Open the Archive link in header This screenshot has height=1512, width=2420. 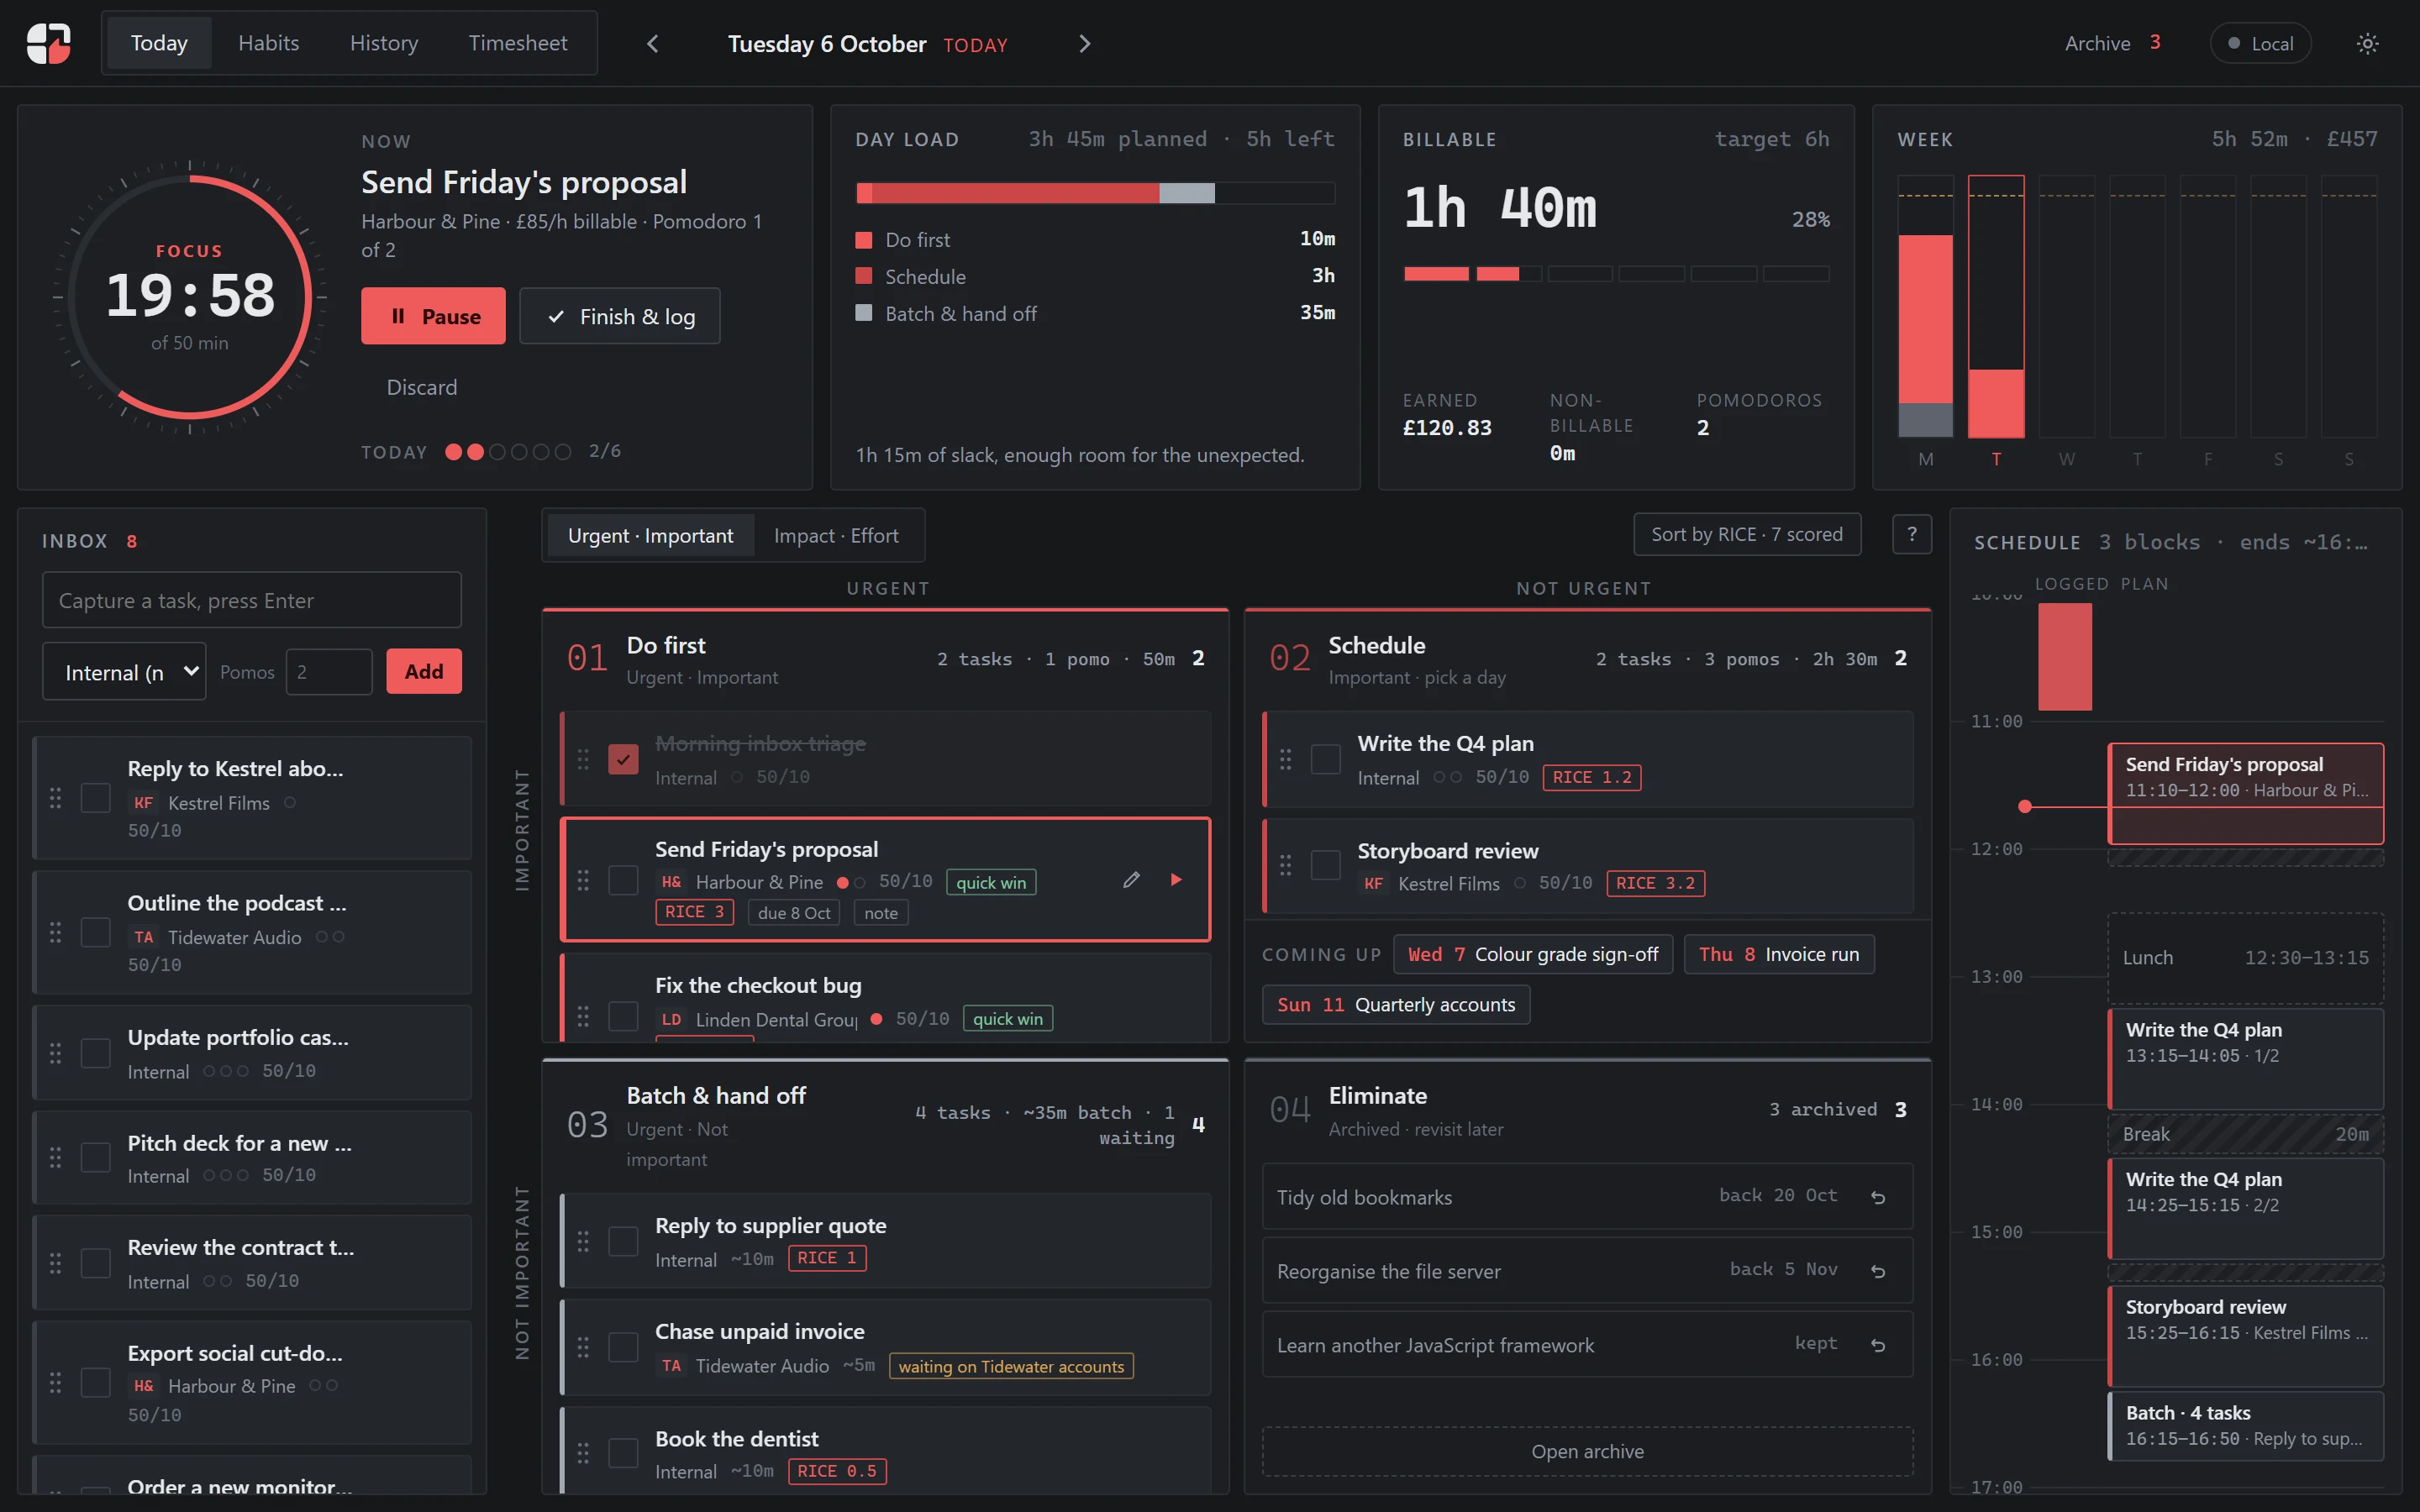pos(2112,43)
